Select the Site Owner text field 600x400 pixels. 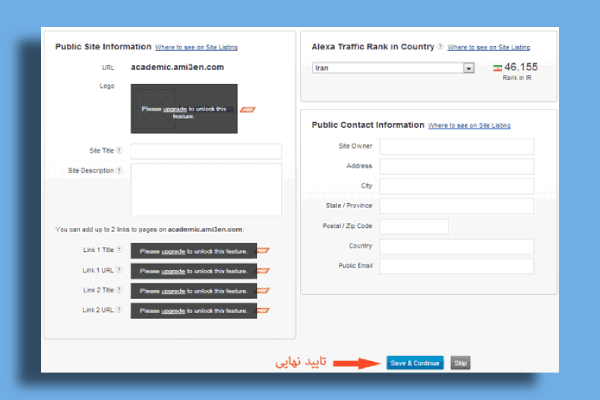click(x=456, y=147)
